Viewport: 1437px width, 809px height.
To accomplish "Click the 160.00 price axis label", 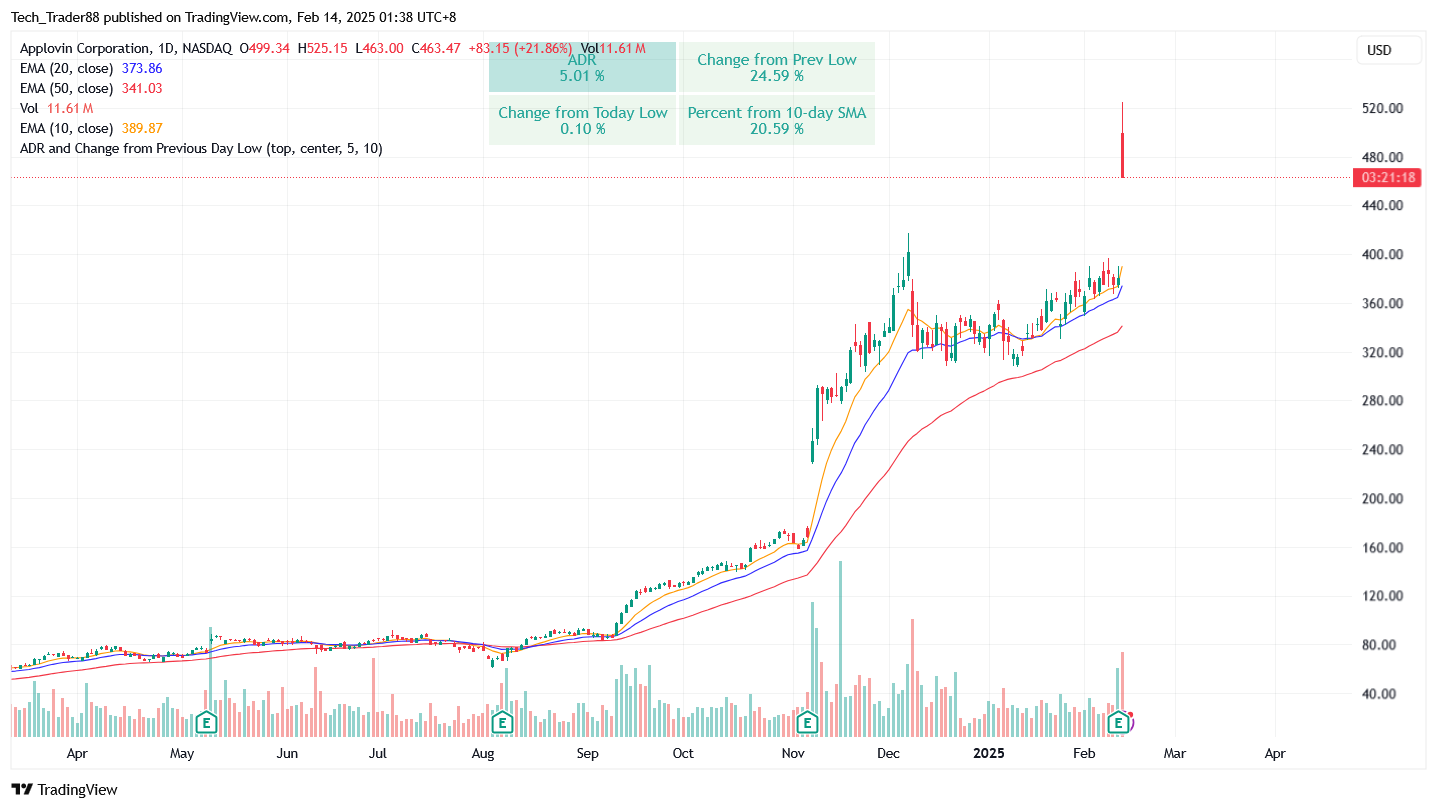I will click(1382, 547).
